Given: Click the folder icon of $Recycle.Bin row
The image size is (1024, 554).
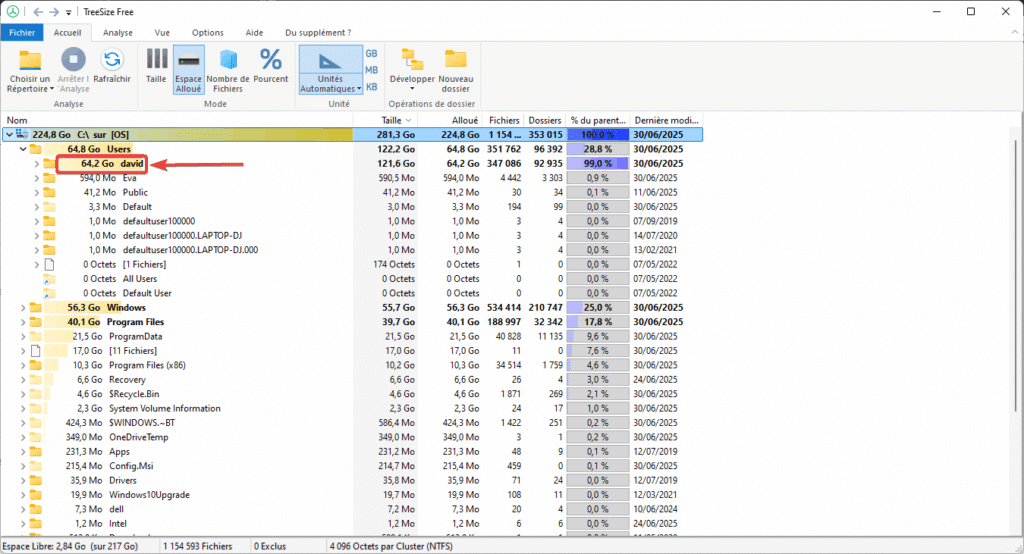Looking at the screenshot, I should point(36,394).
